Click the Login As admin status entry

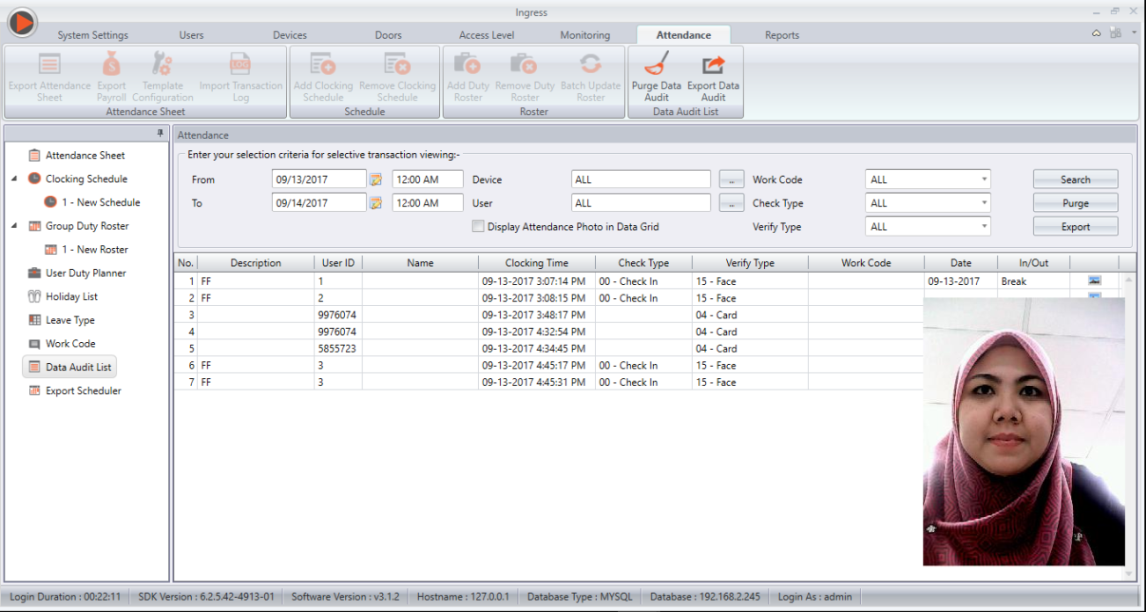tap(814, 597)
